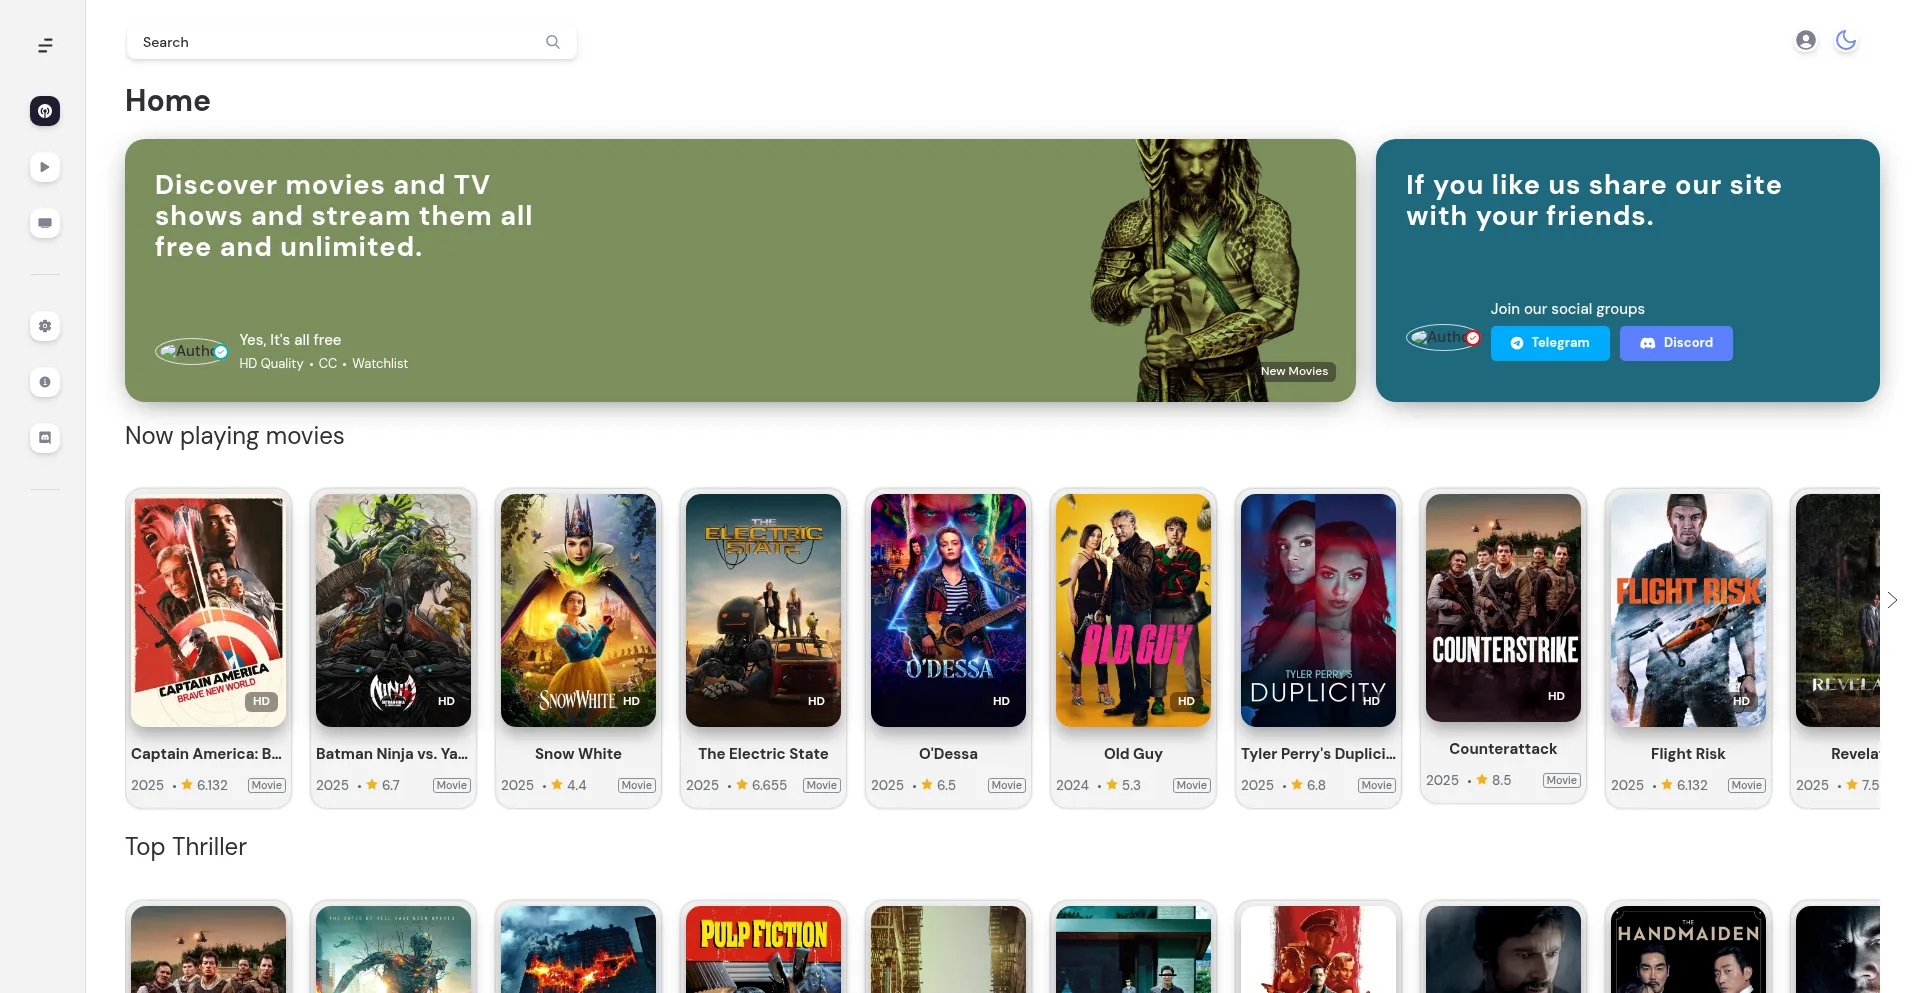Open the user account profile icon
The width and height of the screenshot is (1920, 993).
pyautogui.click(x=1806, y=40)
